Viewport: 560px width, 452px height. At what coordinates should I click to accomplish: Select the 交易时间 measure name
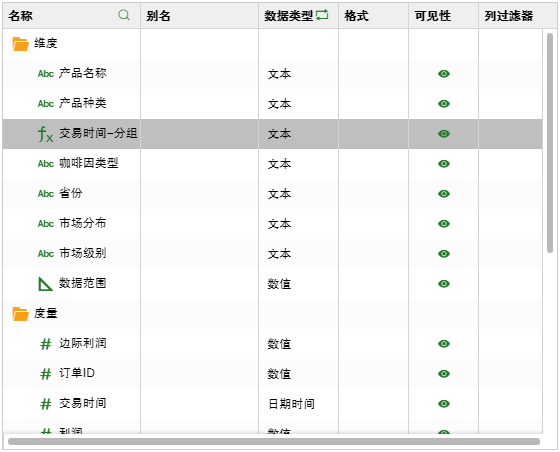click(82, 403)
